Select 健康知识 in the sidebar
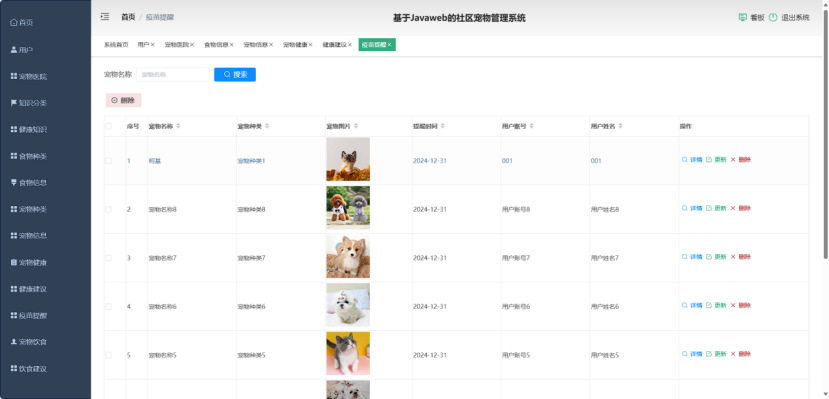 [29, 129]
